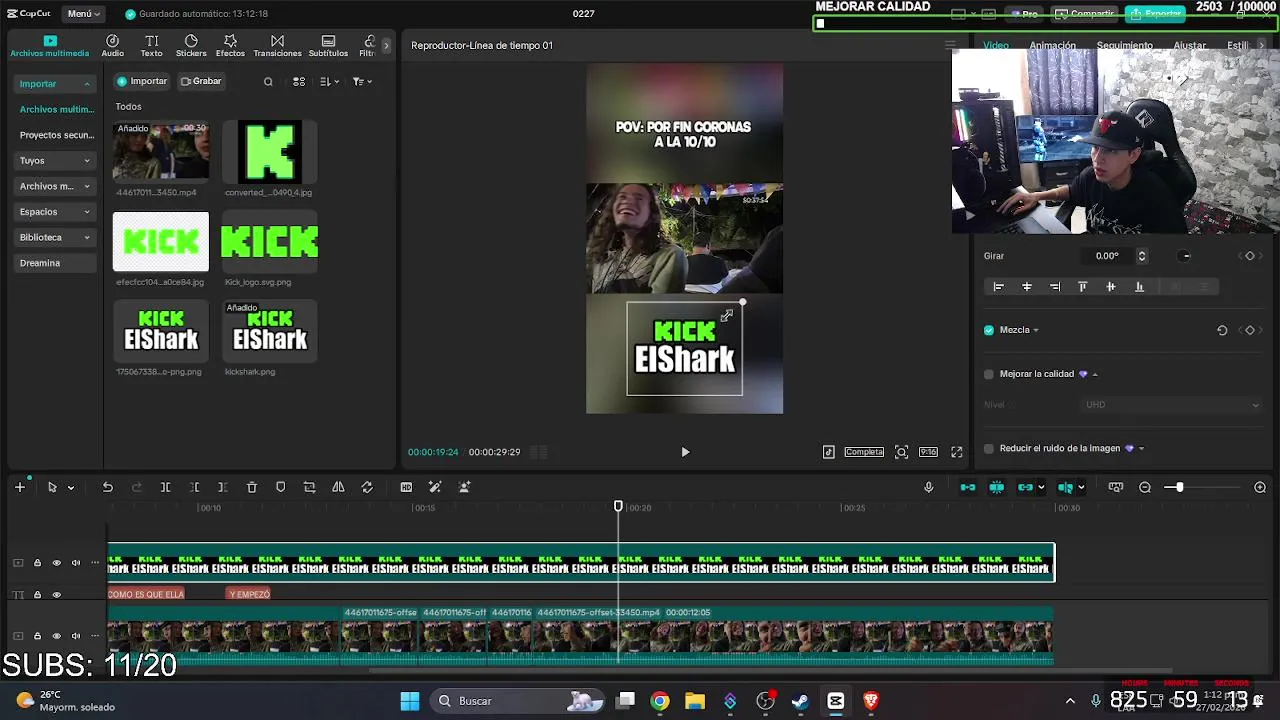
Task: Uncheck the Mezcla checkbox
Action: [x=989, y=330]
